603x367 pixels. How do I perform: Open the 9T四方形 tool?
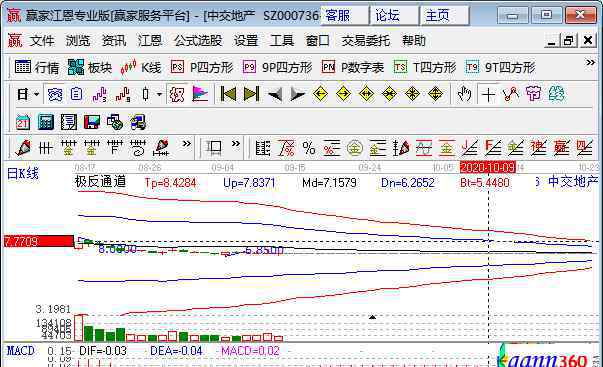tap(500, 67)
